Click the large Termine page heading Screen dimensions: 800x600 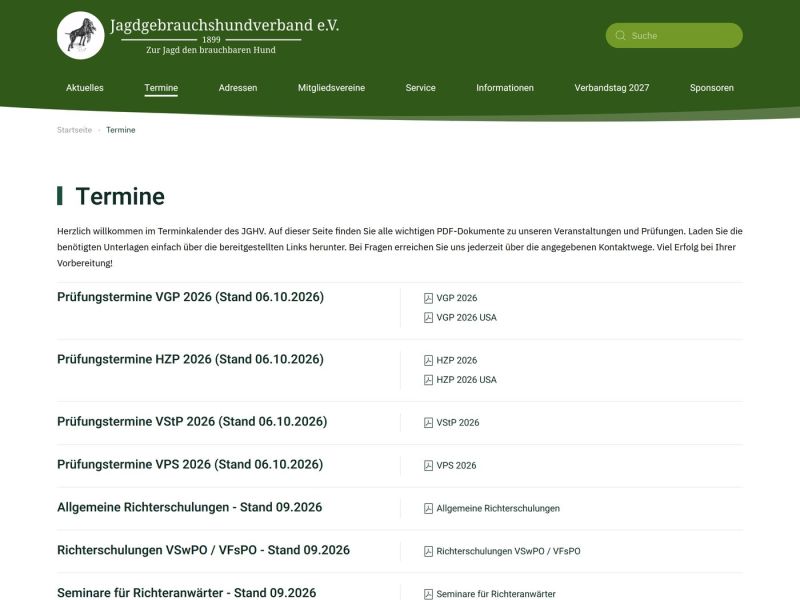[120, 196]
